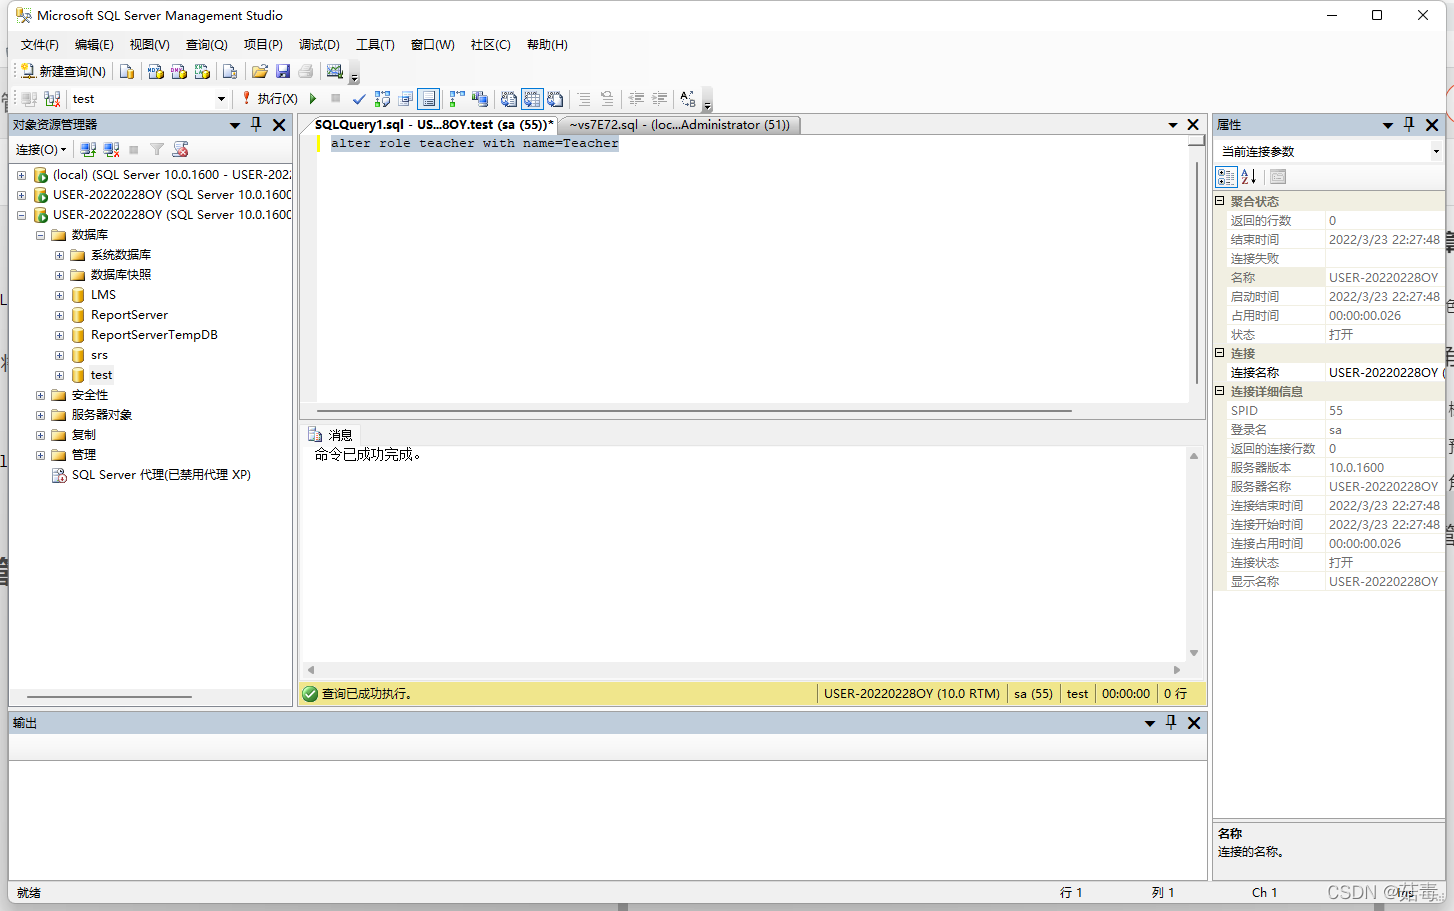Expand the (local) server node
The height and width of the screenshot is (911, 1454).
tap(21, 175)
